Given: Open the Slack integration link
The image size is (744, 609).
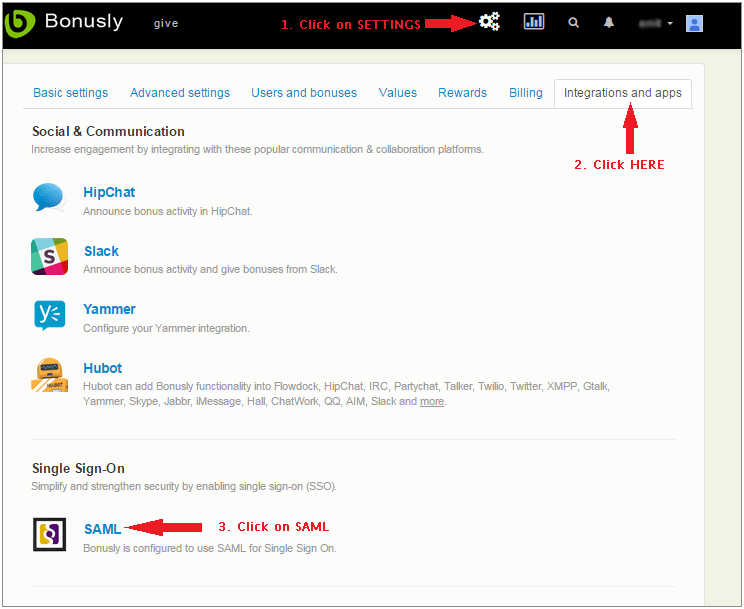Looking at the screenshot, I should pyautogui.click(x=101, y=251).
